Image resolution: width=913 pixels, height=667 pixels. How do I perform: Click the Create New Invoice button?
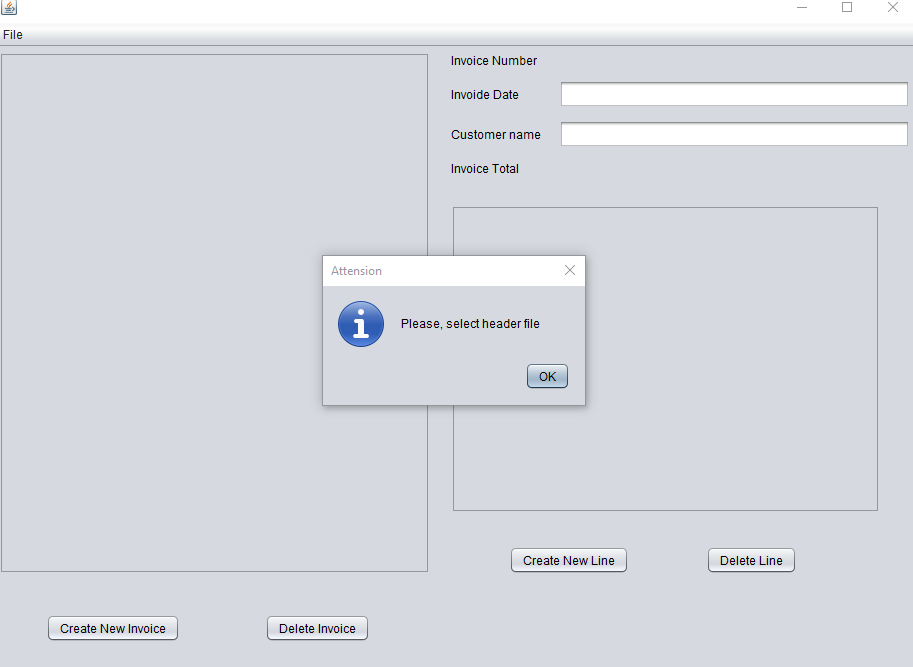tap(112, 628)
